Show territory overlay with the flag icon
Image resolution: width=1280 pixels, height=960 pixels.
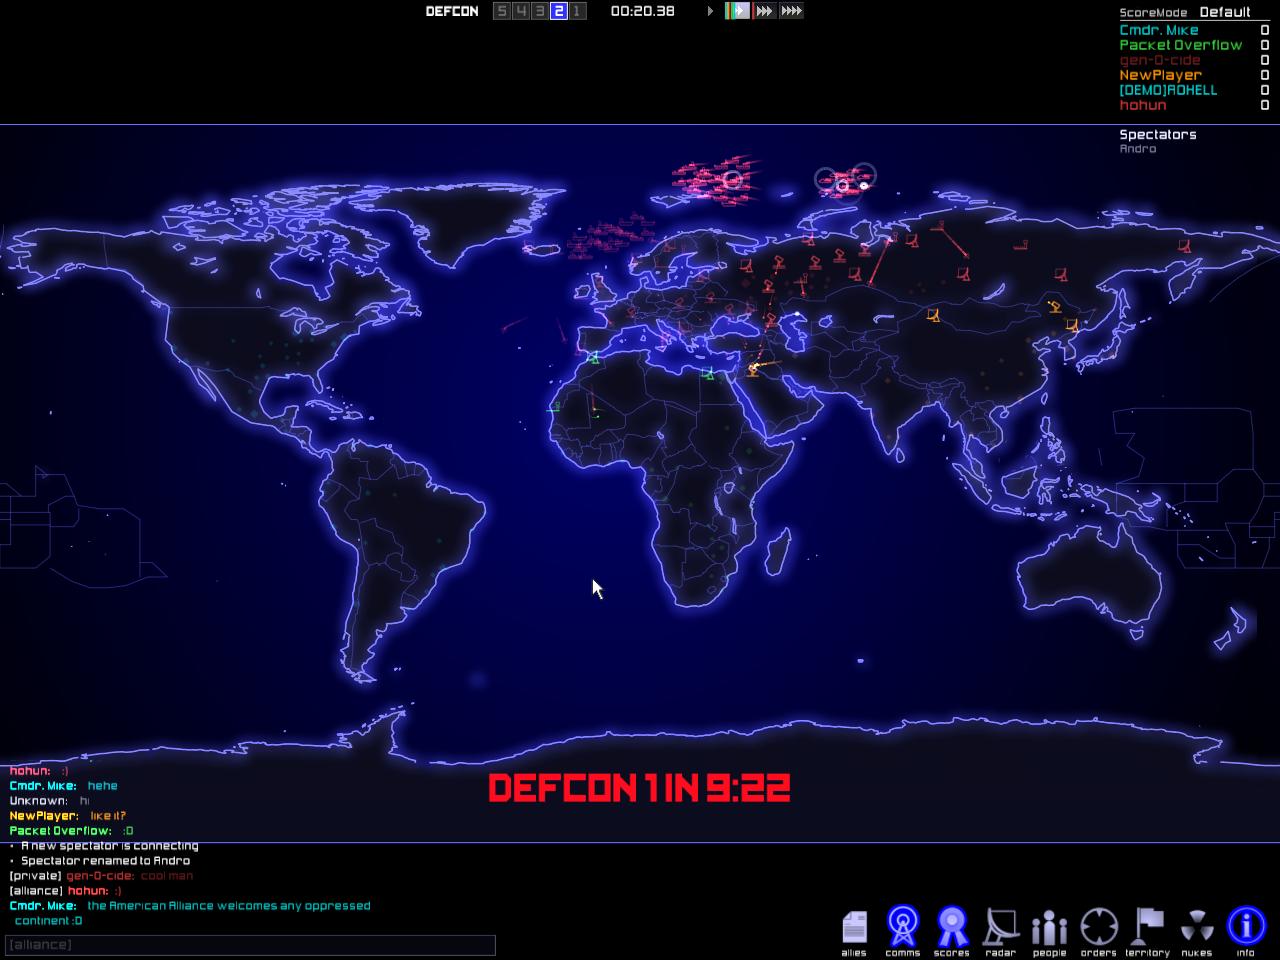(x=1147, y=928)
